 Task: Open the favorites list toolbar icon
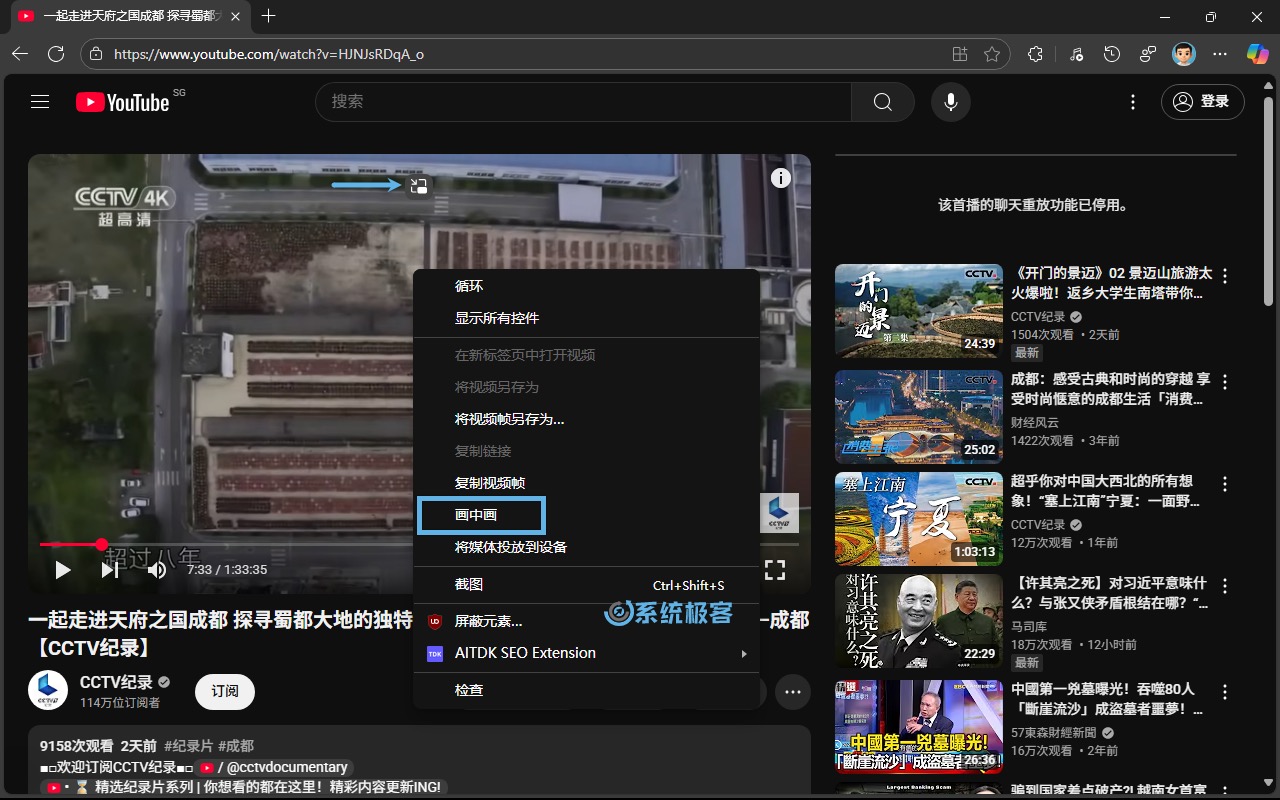click(x=1076, y=54)
